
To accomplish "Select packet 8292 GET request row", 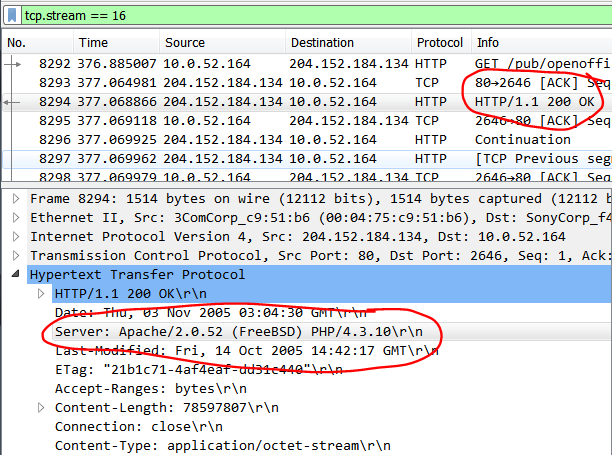I will pos(307,64).
